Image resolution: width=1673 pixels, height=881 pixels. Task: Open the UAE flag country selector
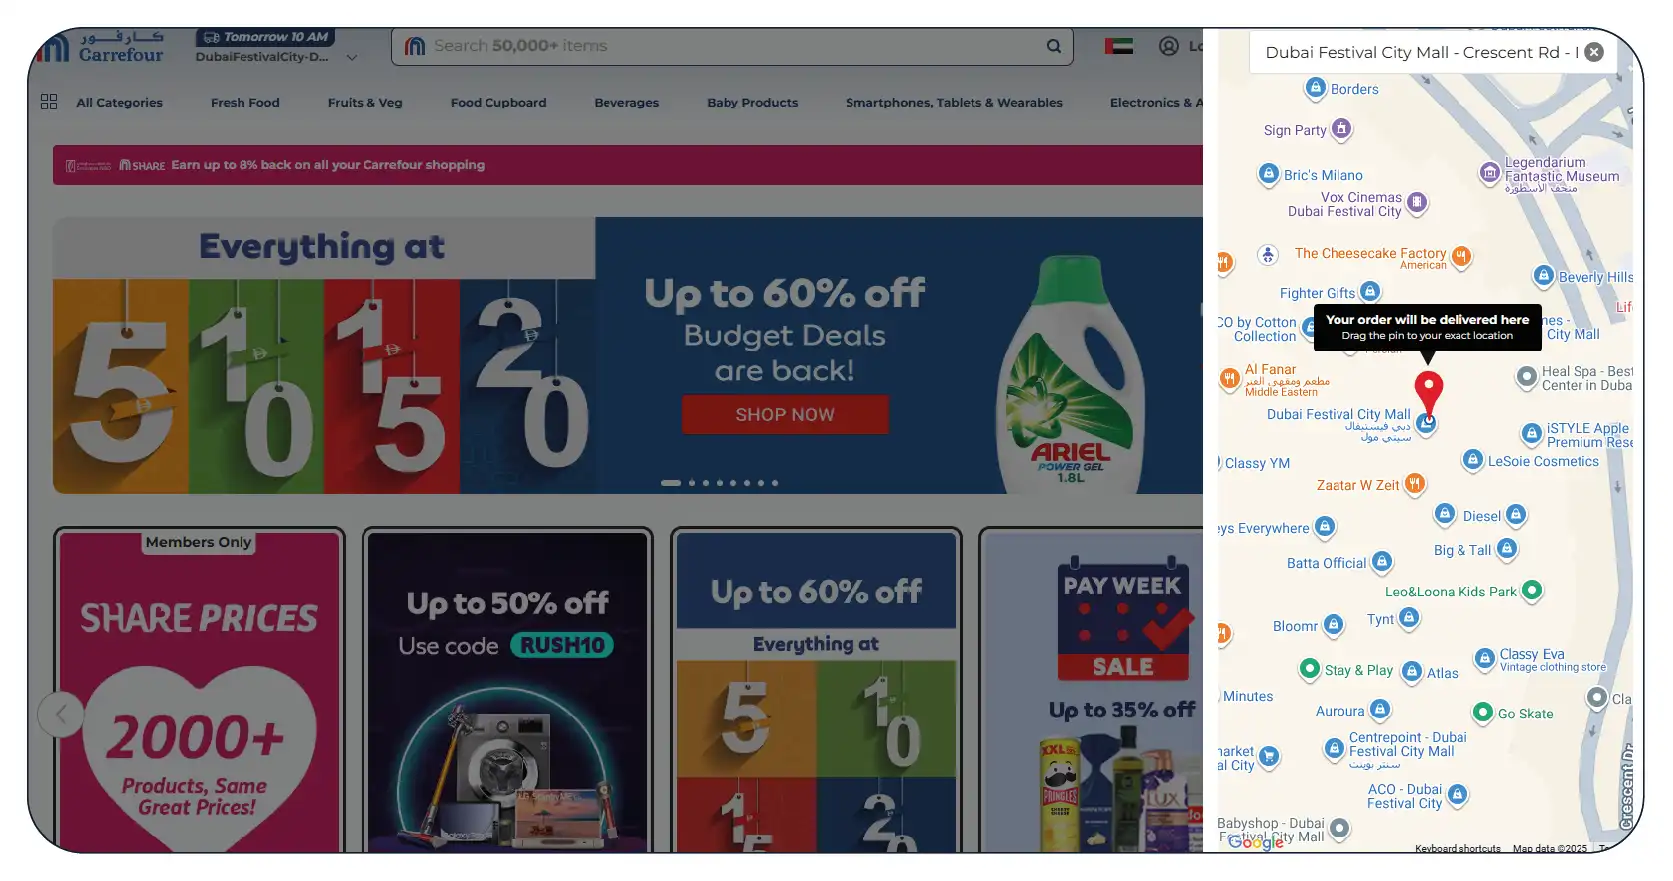pos(1118,46)
